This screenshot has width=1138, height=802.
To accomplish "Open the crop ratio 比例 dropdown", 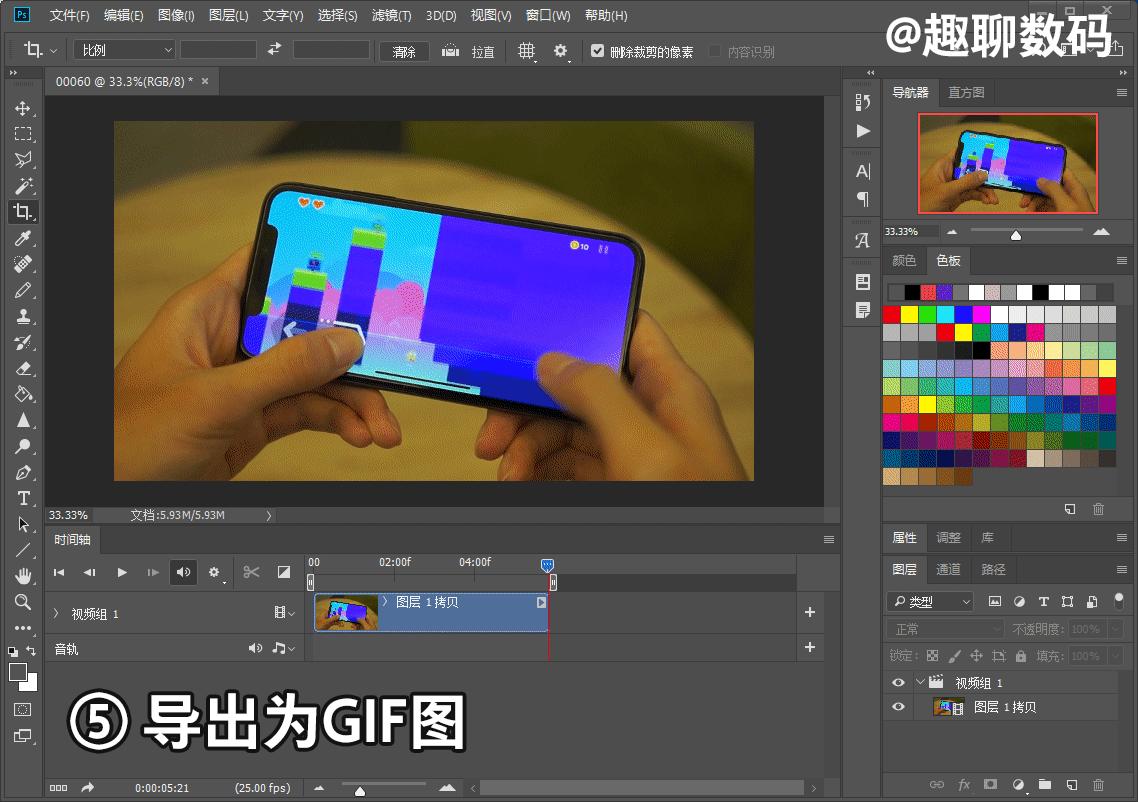I will (x=123, y=49).
